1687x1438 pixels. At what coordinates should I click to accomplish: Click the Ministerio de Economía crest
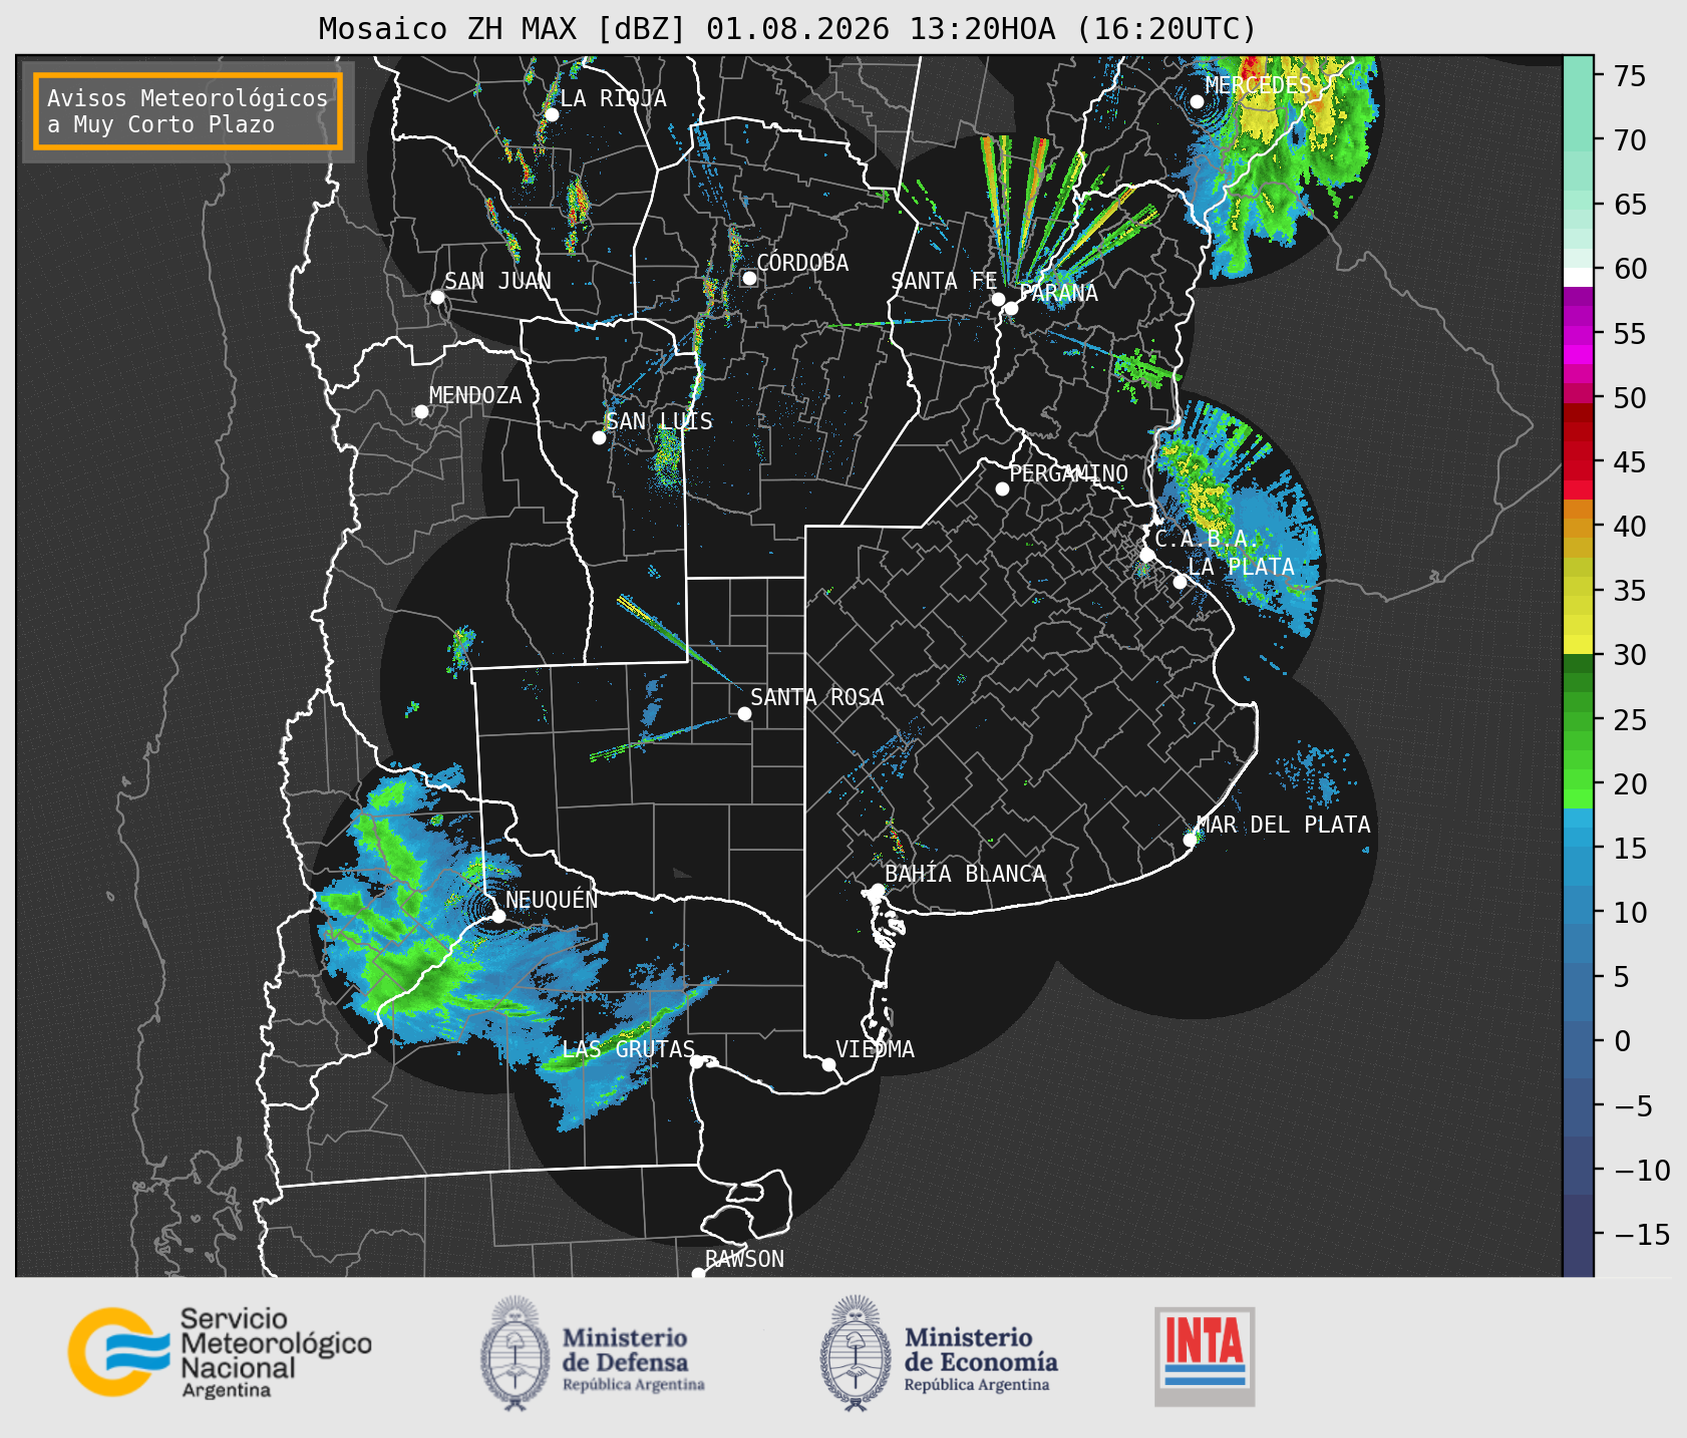[855, 1353]
